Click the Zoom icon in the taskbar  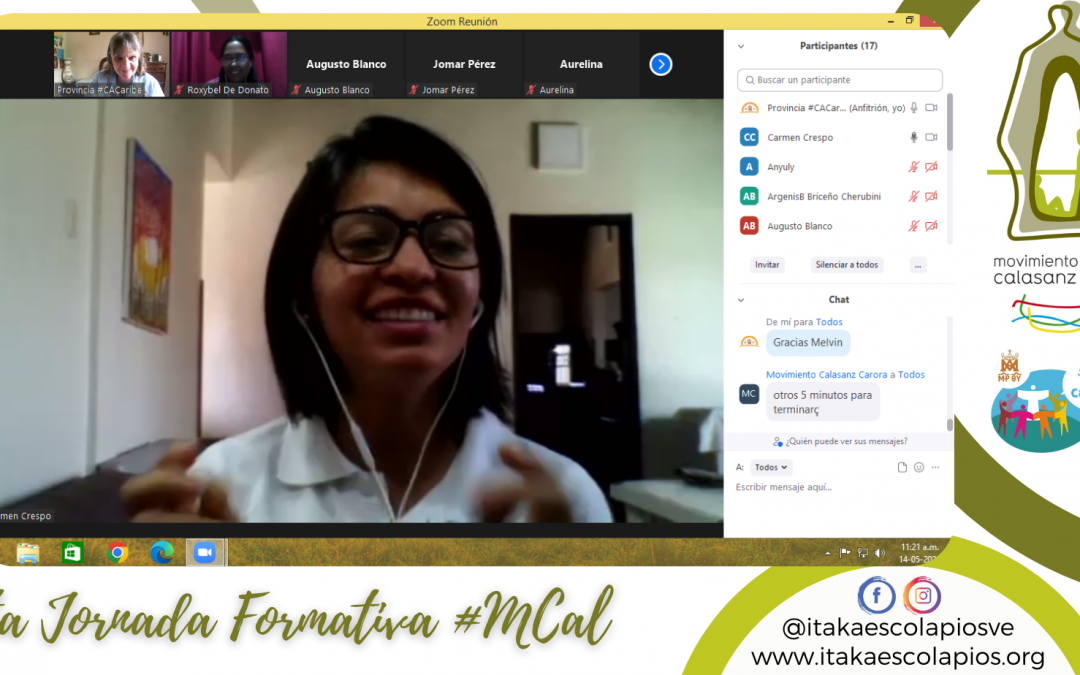(205, 552)
